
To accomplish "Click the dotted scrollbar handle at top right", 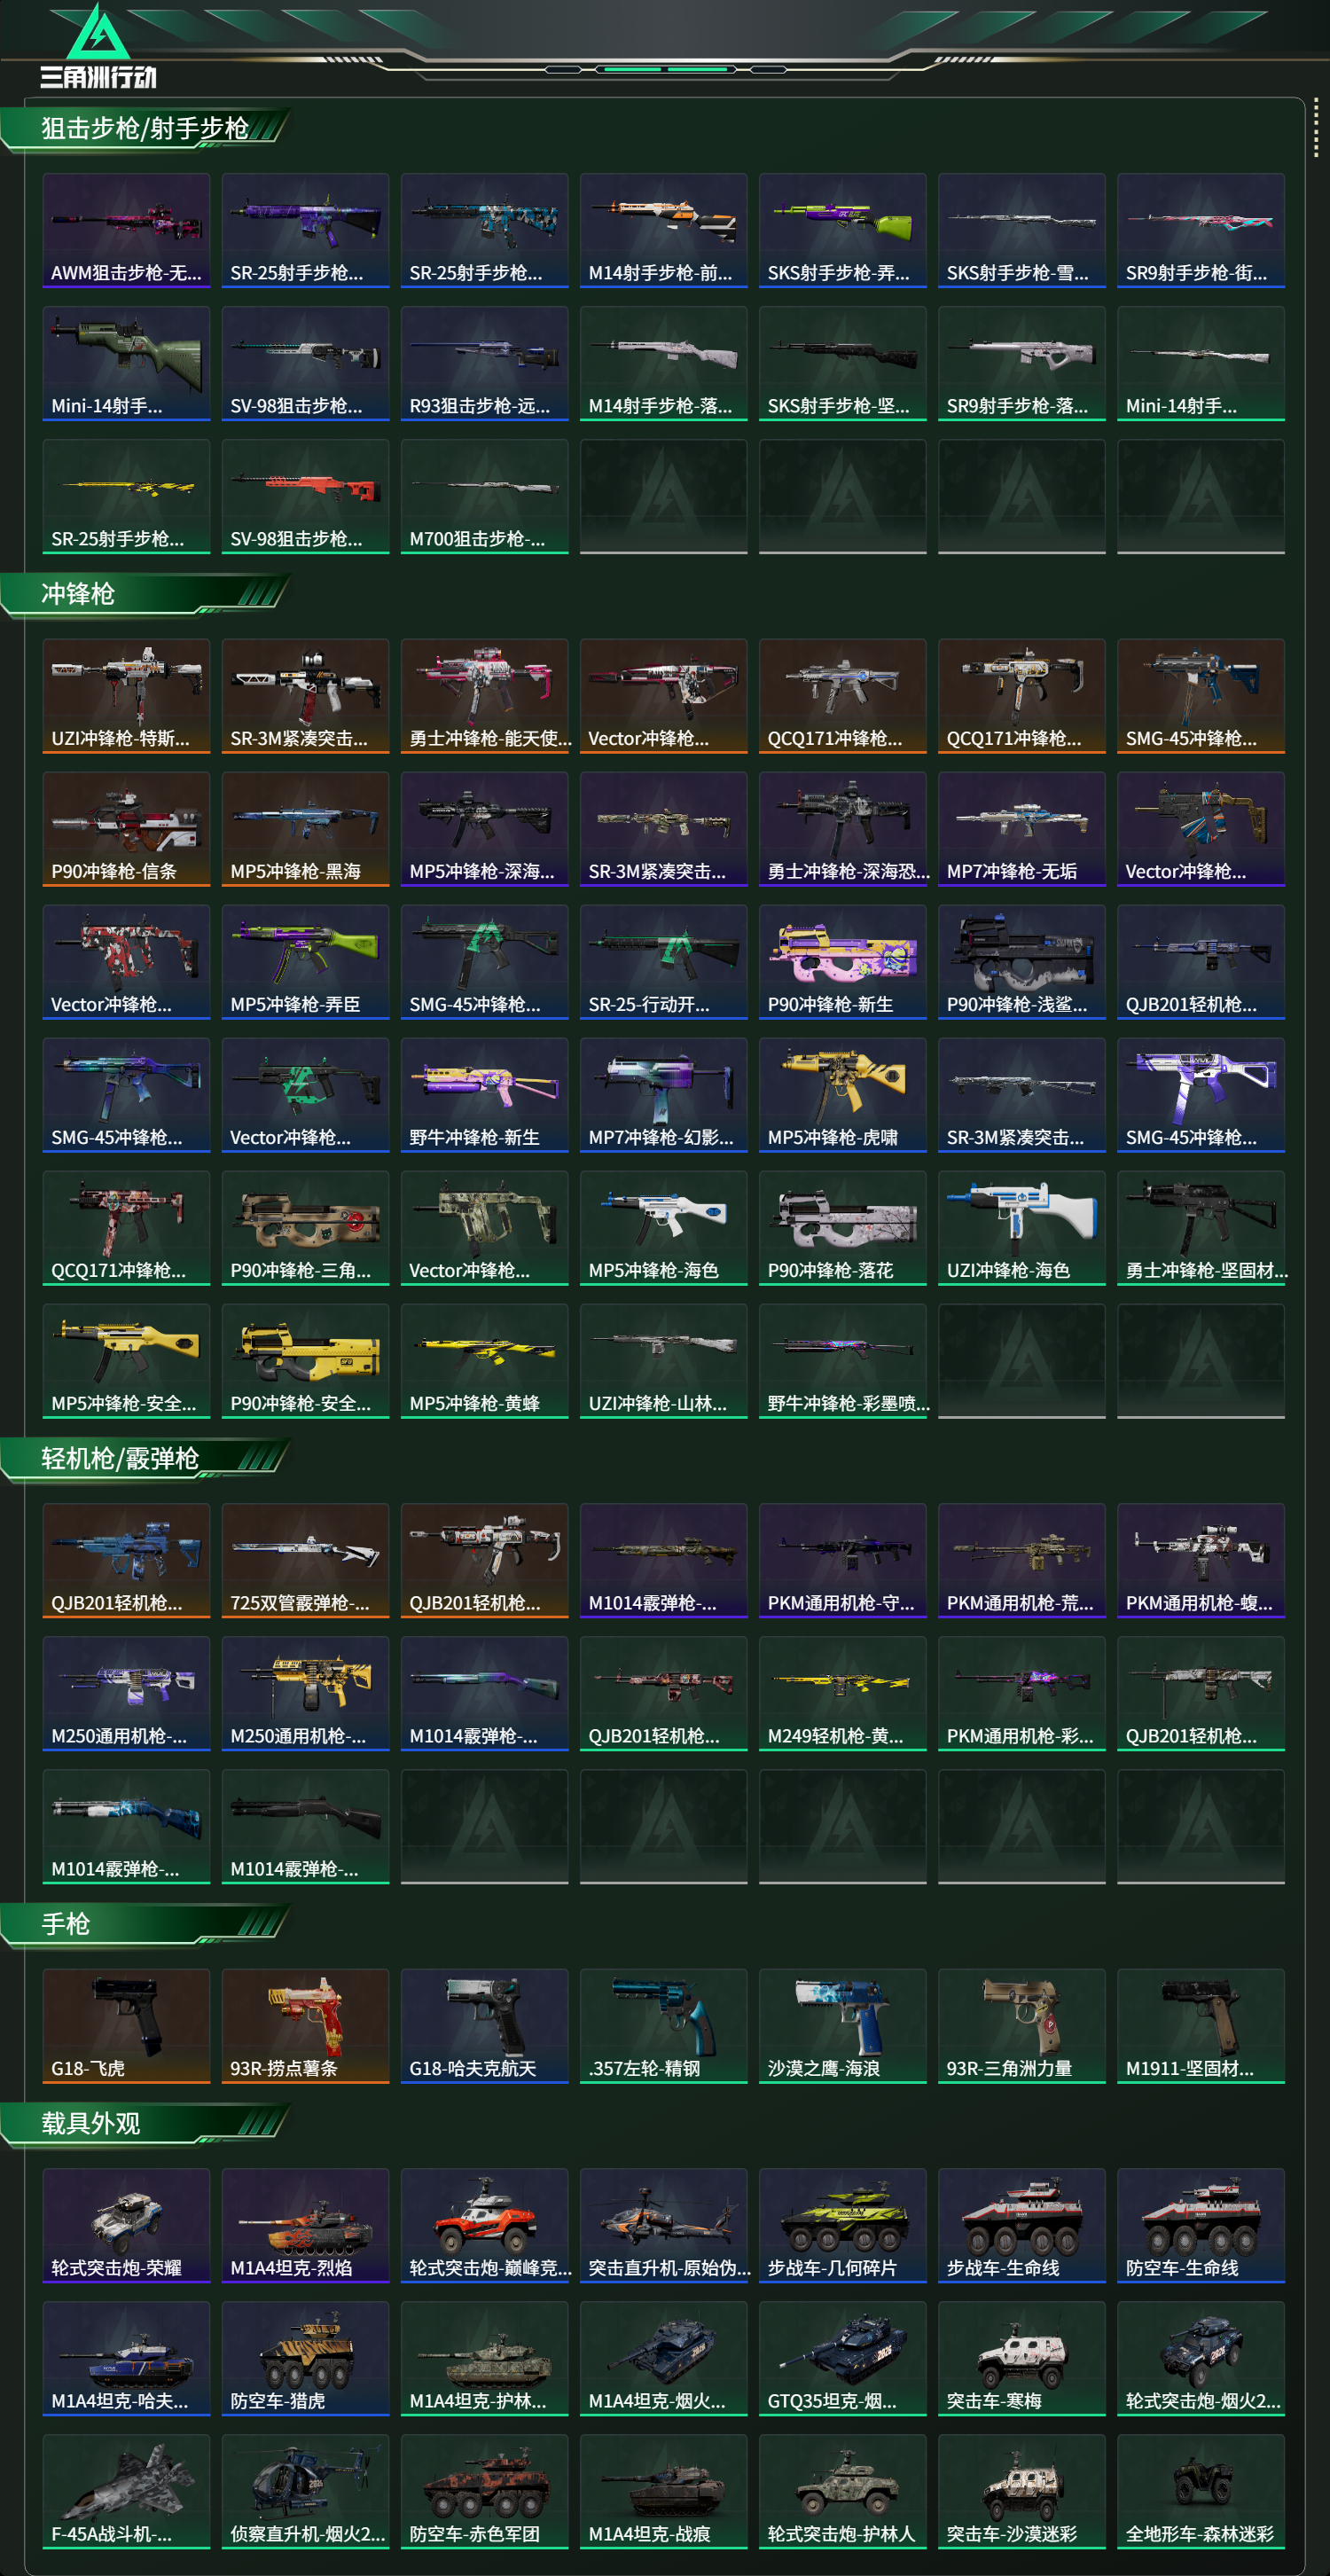I will (1316, 127).
